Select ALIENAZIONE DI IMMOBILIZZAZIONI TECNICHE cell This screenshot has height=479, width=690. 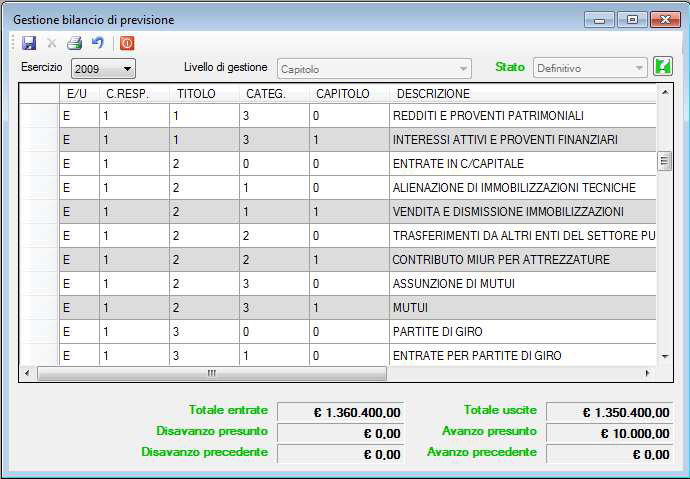click(x=523, y=188)
